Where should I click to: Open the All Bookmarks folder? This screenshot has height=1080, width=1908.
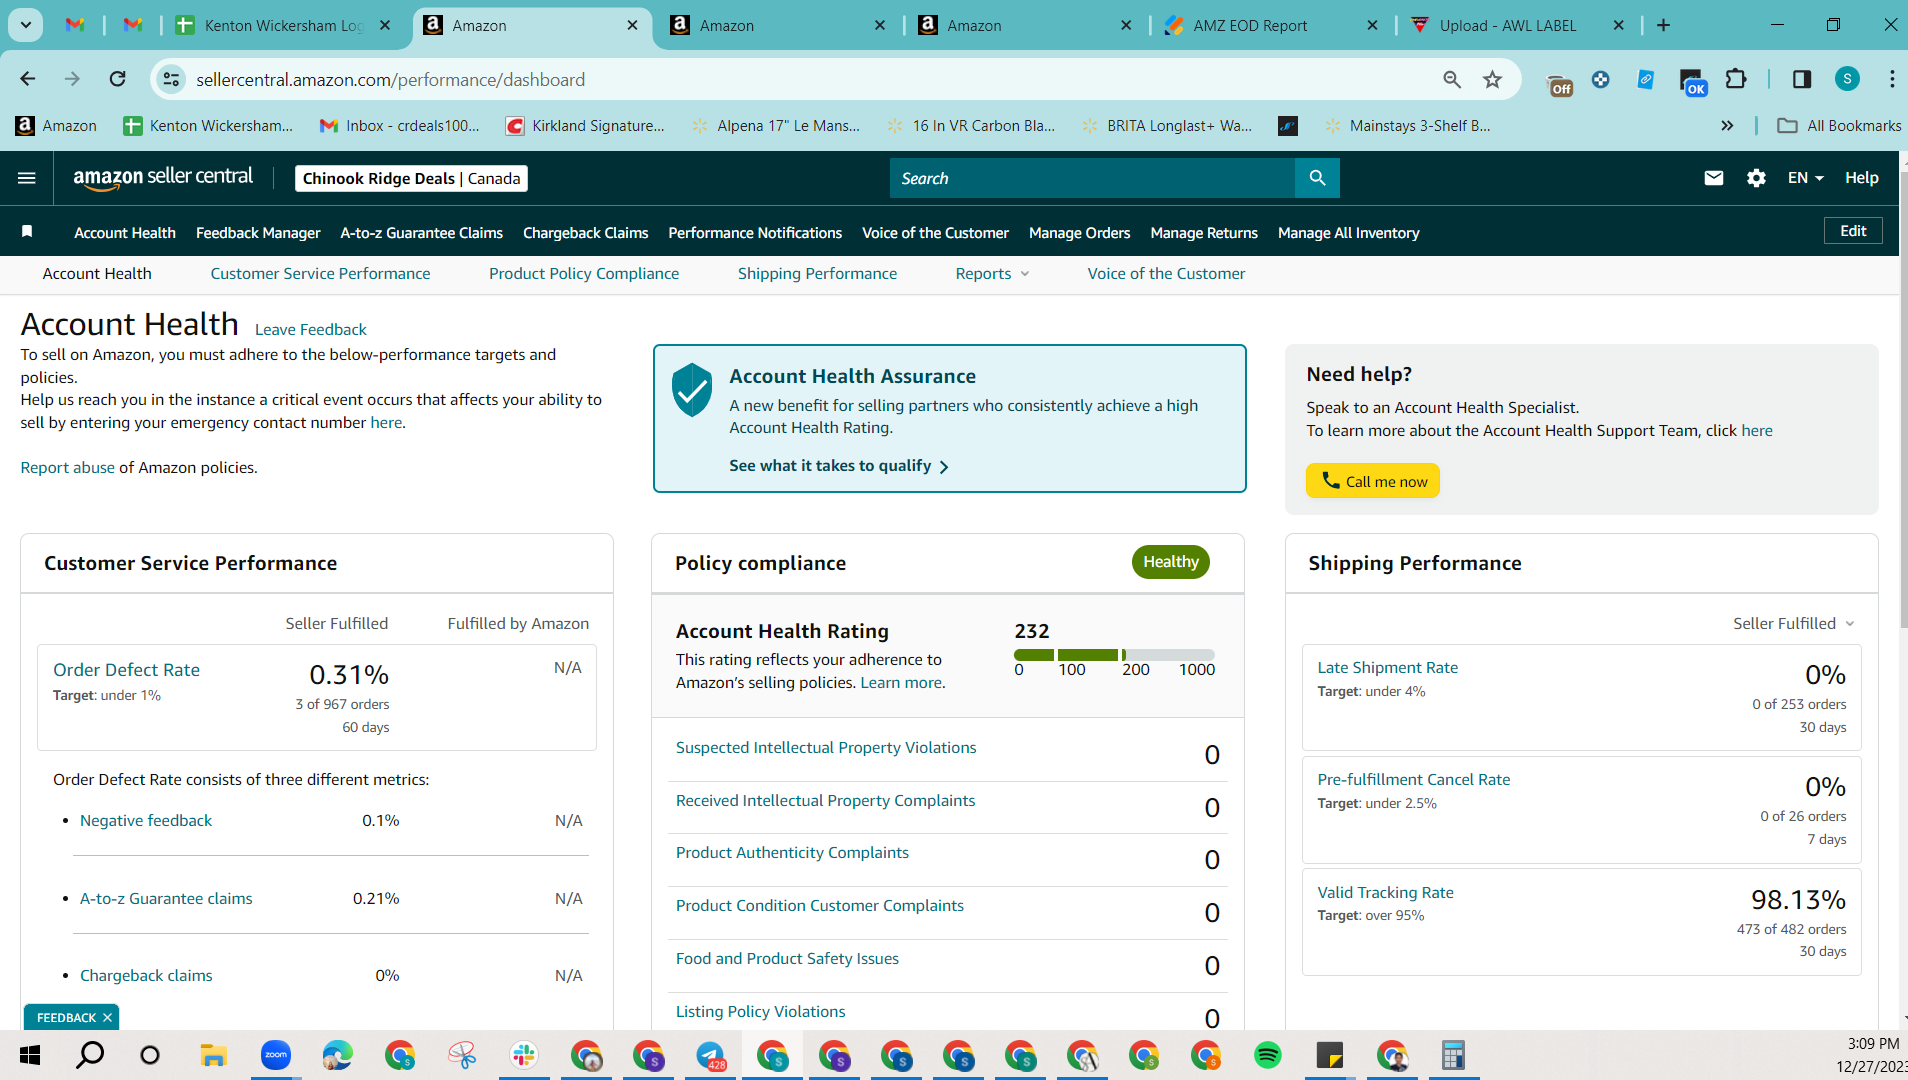click(x=1839, y=125)
